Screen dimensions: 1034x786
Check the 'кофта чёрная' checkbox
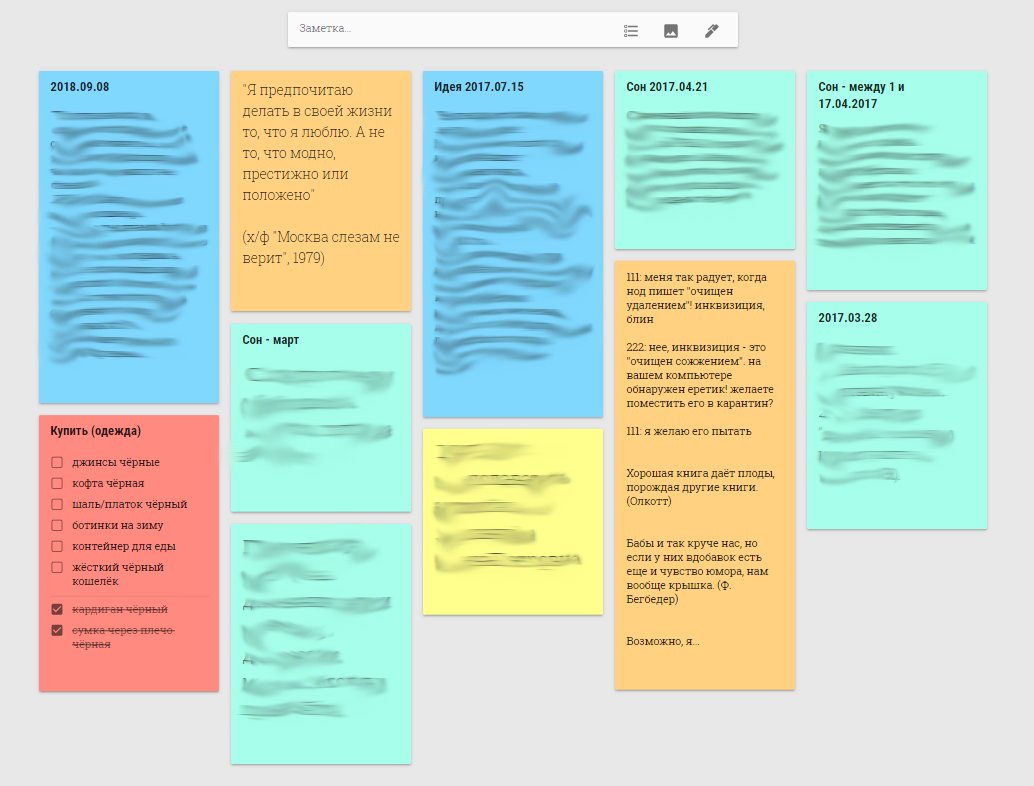57,483
